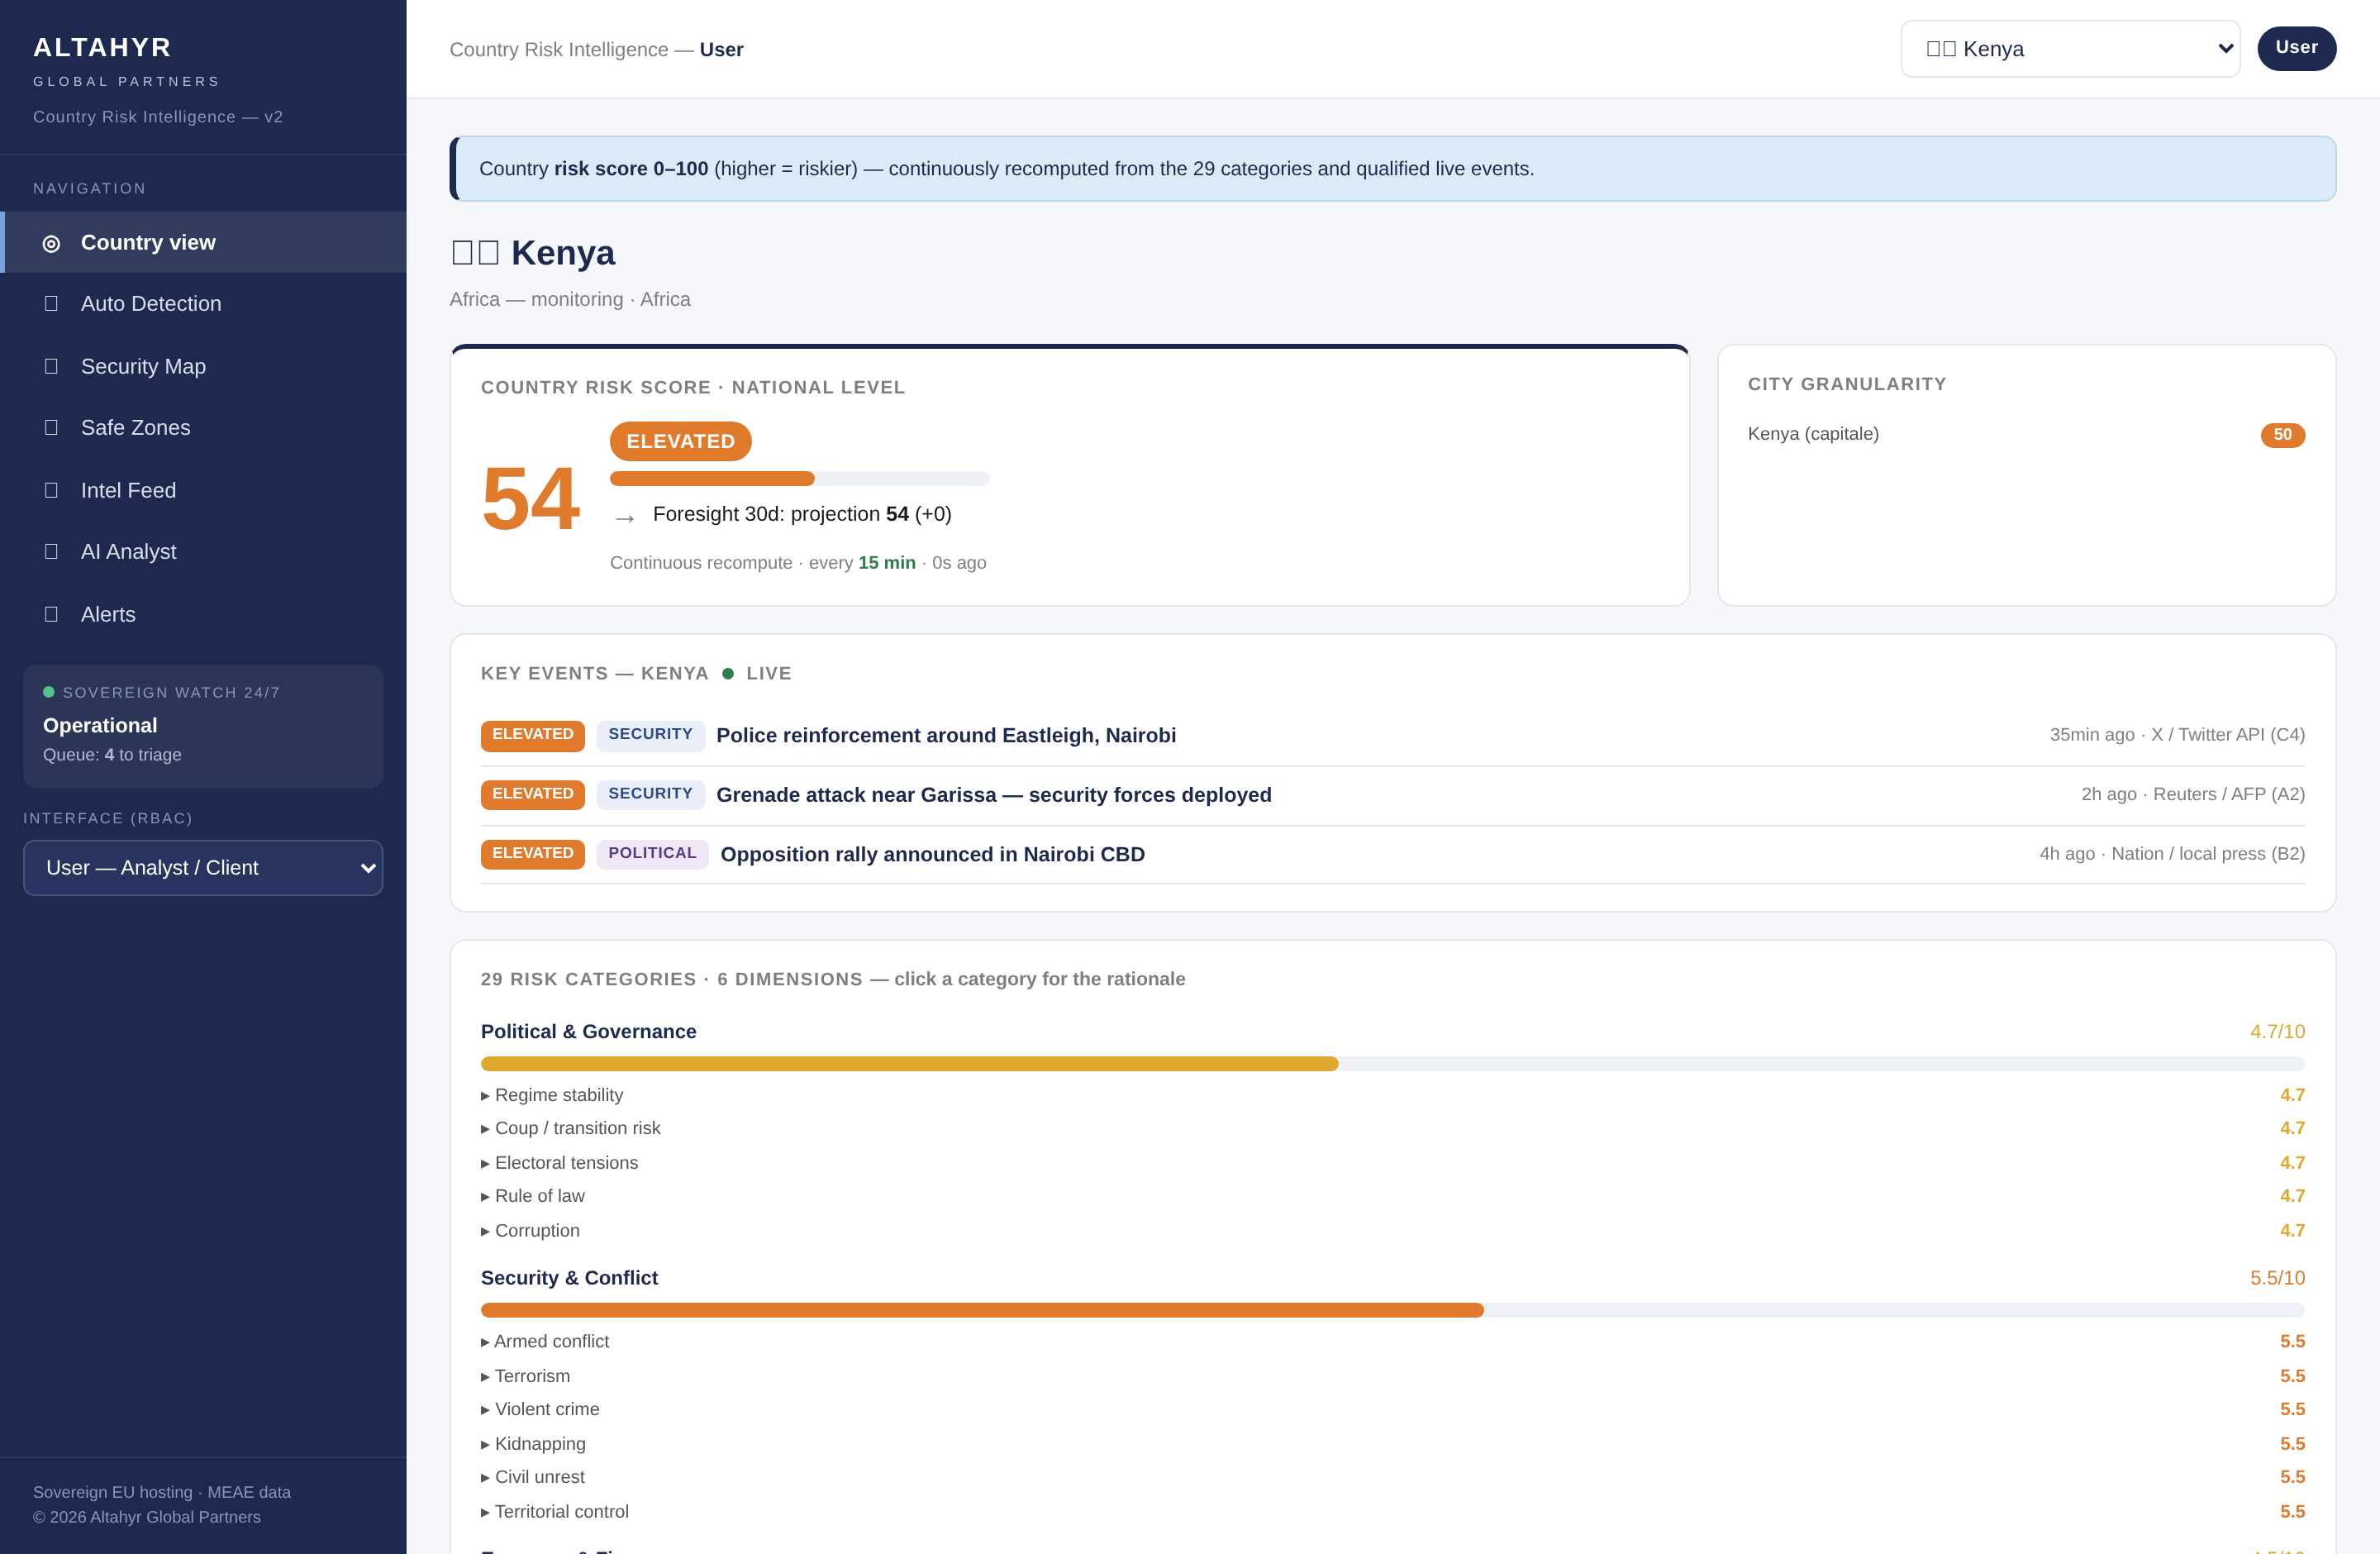Open the Garissa grenade attack event
Viewport: 2380px width, 1554px height.
click(1393, 795)
